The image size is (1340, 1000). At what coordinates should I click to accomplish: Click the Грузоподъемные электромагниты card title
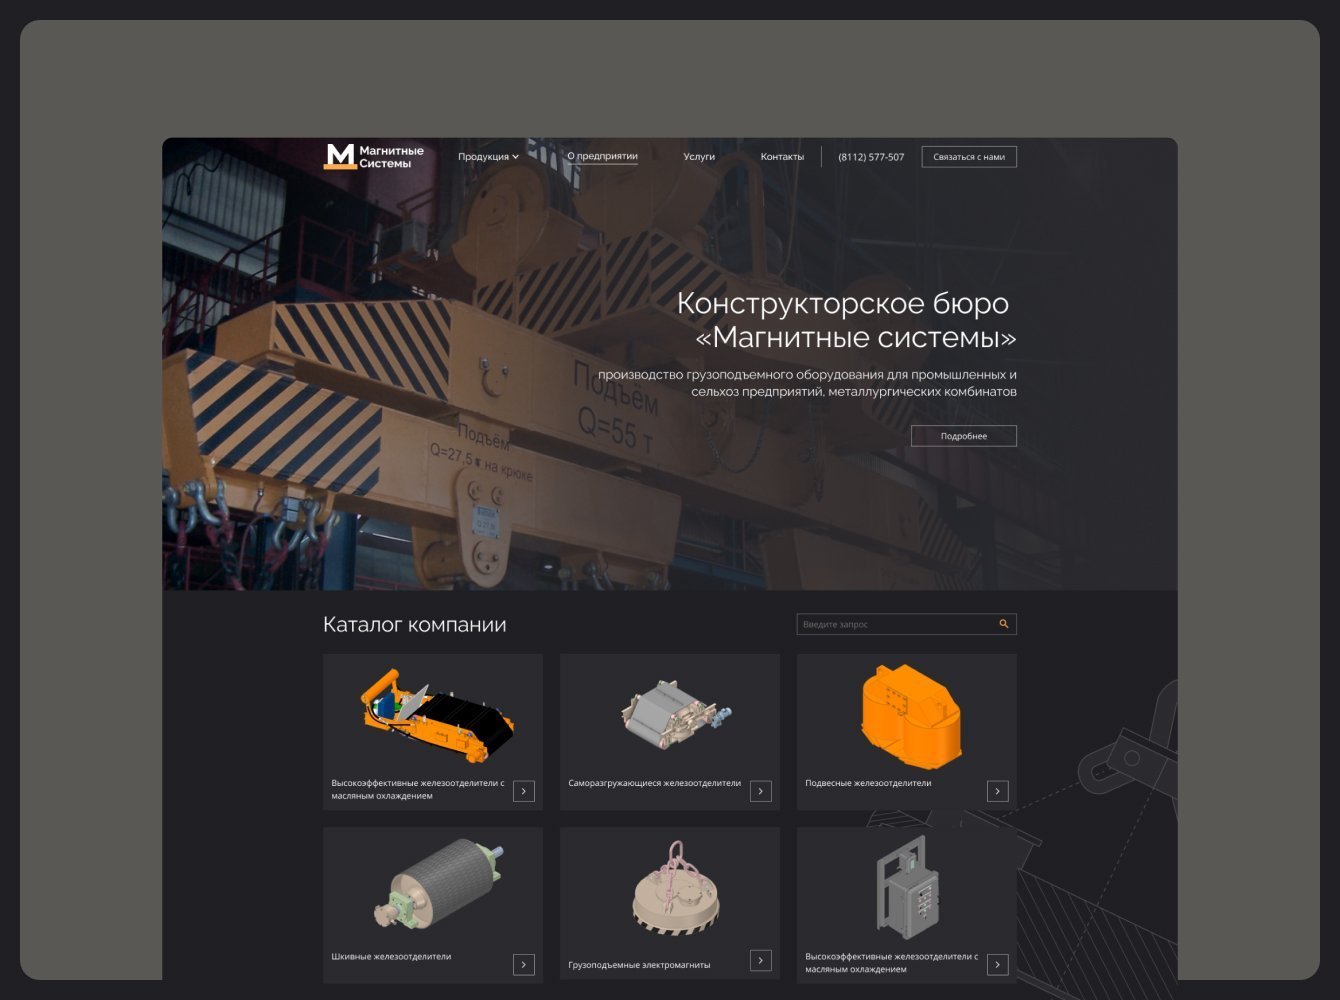click(x=639, y=965)
